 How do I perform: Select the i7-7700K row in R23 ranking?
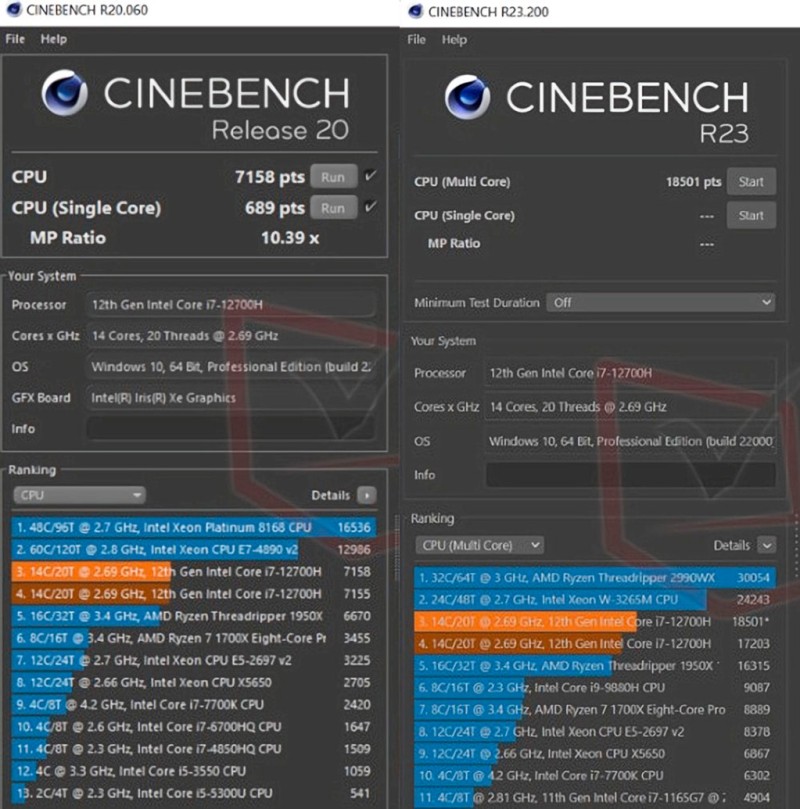pos(595,775)
